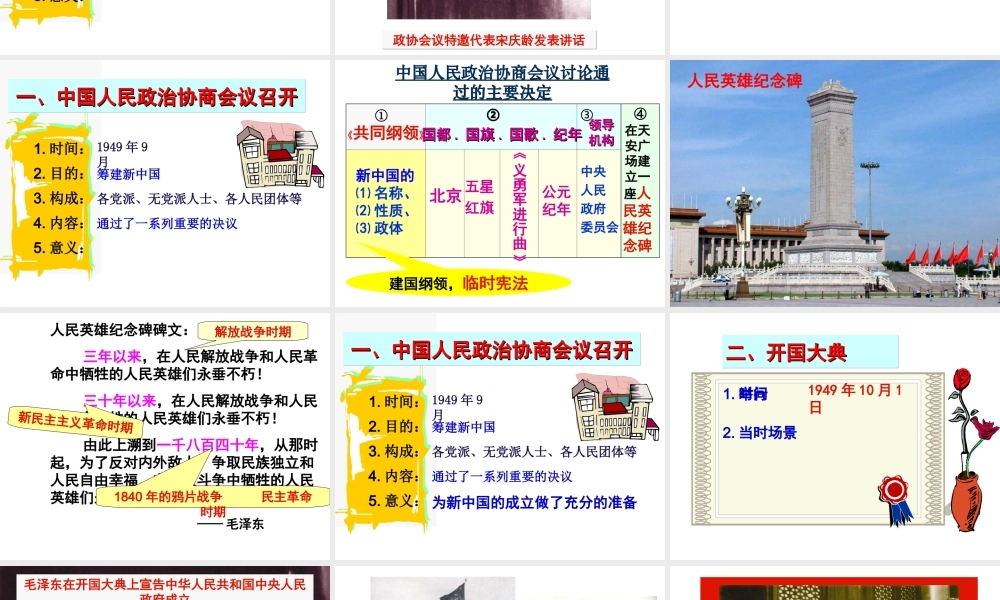Click the 新中国的名称、性质、政体 yellow cell
The image size is (1000, 600).
385,201
